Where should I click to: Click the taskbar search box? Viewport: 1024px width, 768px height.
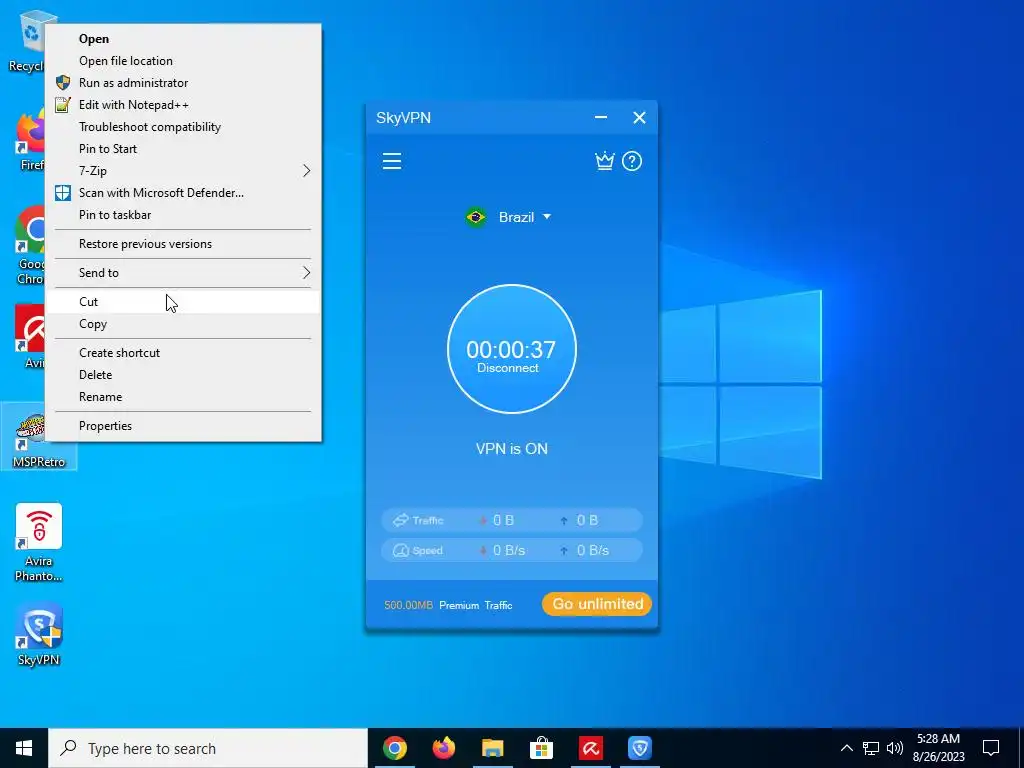click(208, 748)
